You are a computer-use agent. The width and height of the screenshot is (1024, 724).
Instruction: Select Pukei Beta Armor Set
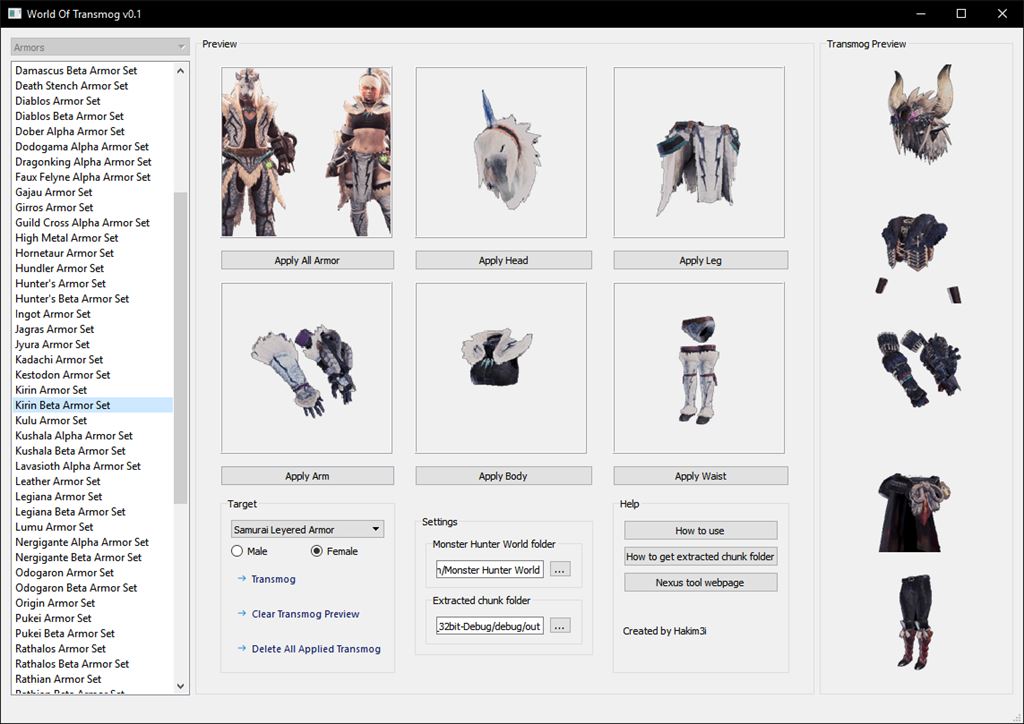pos(65,633)
